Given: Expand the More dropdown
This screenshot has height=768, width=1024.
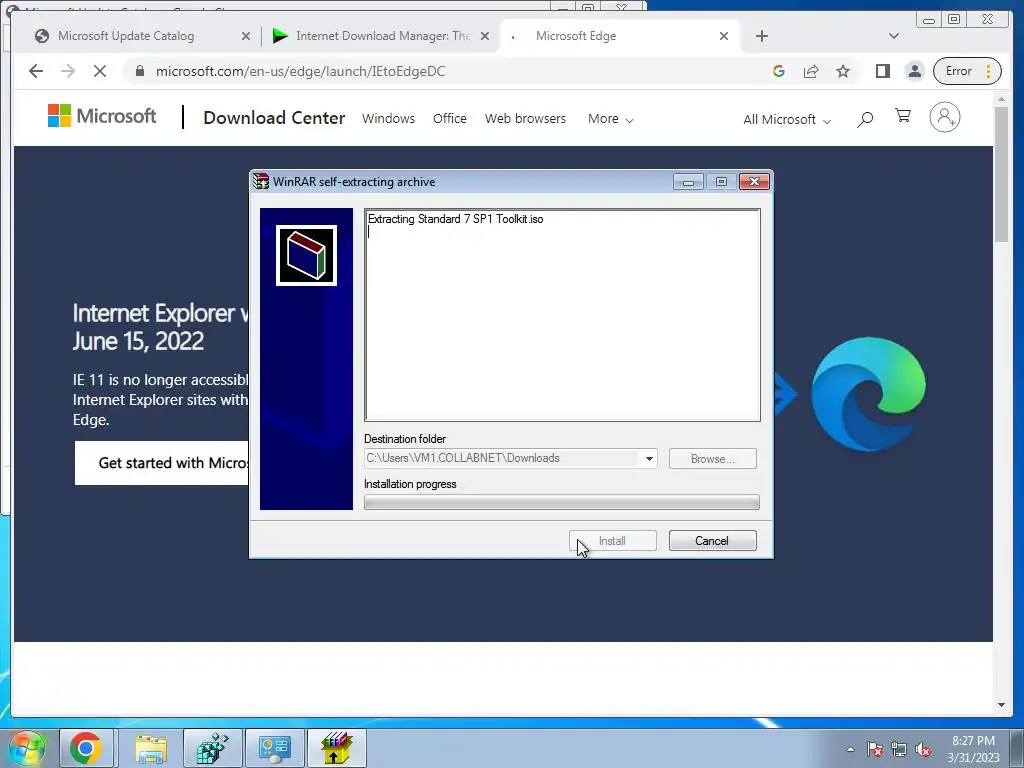Looking at the screenshot, I should tap(611, 119).
